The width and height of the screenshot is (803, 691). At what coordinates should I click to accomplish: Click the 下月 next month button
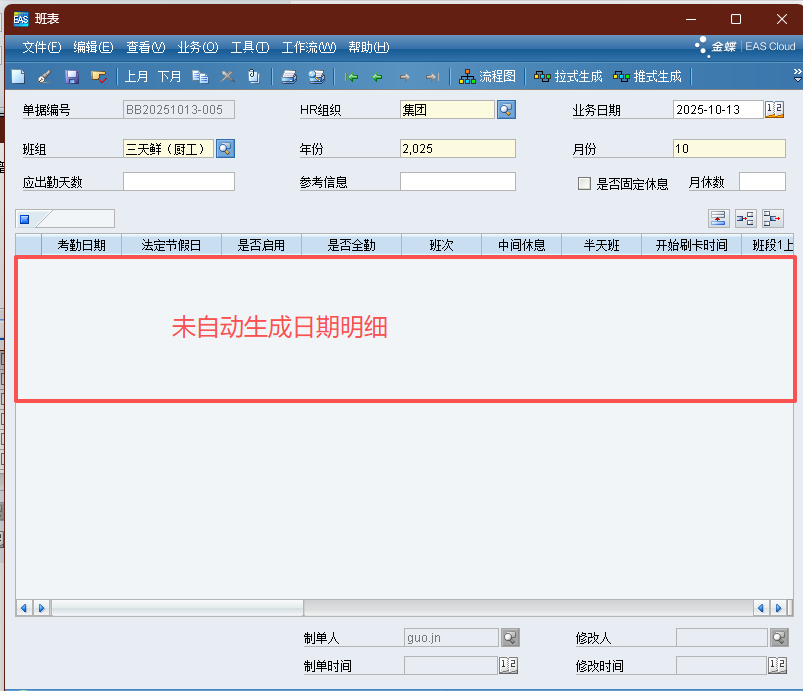click(169, 76)
